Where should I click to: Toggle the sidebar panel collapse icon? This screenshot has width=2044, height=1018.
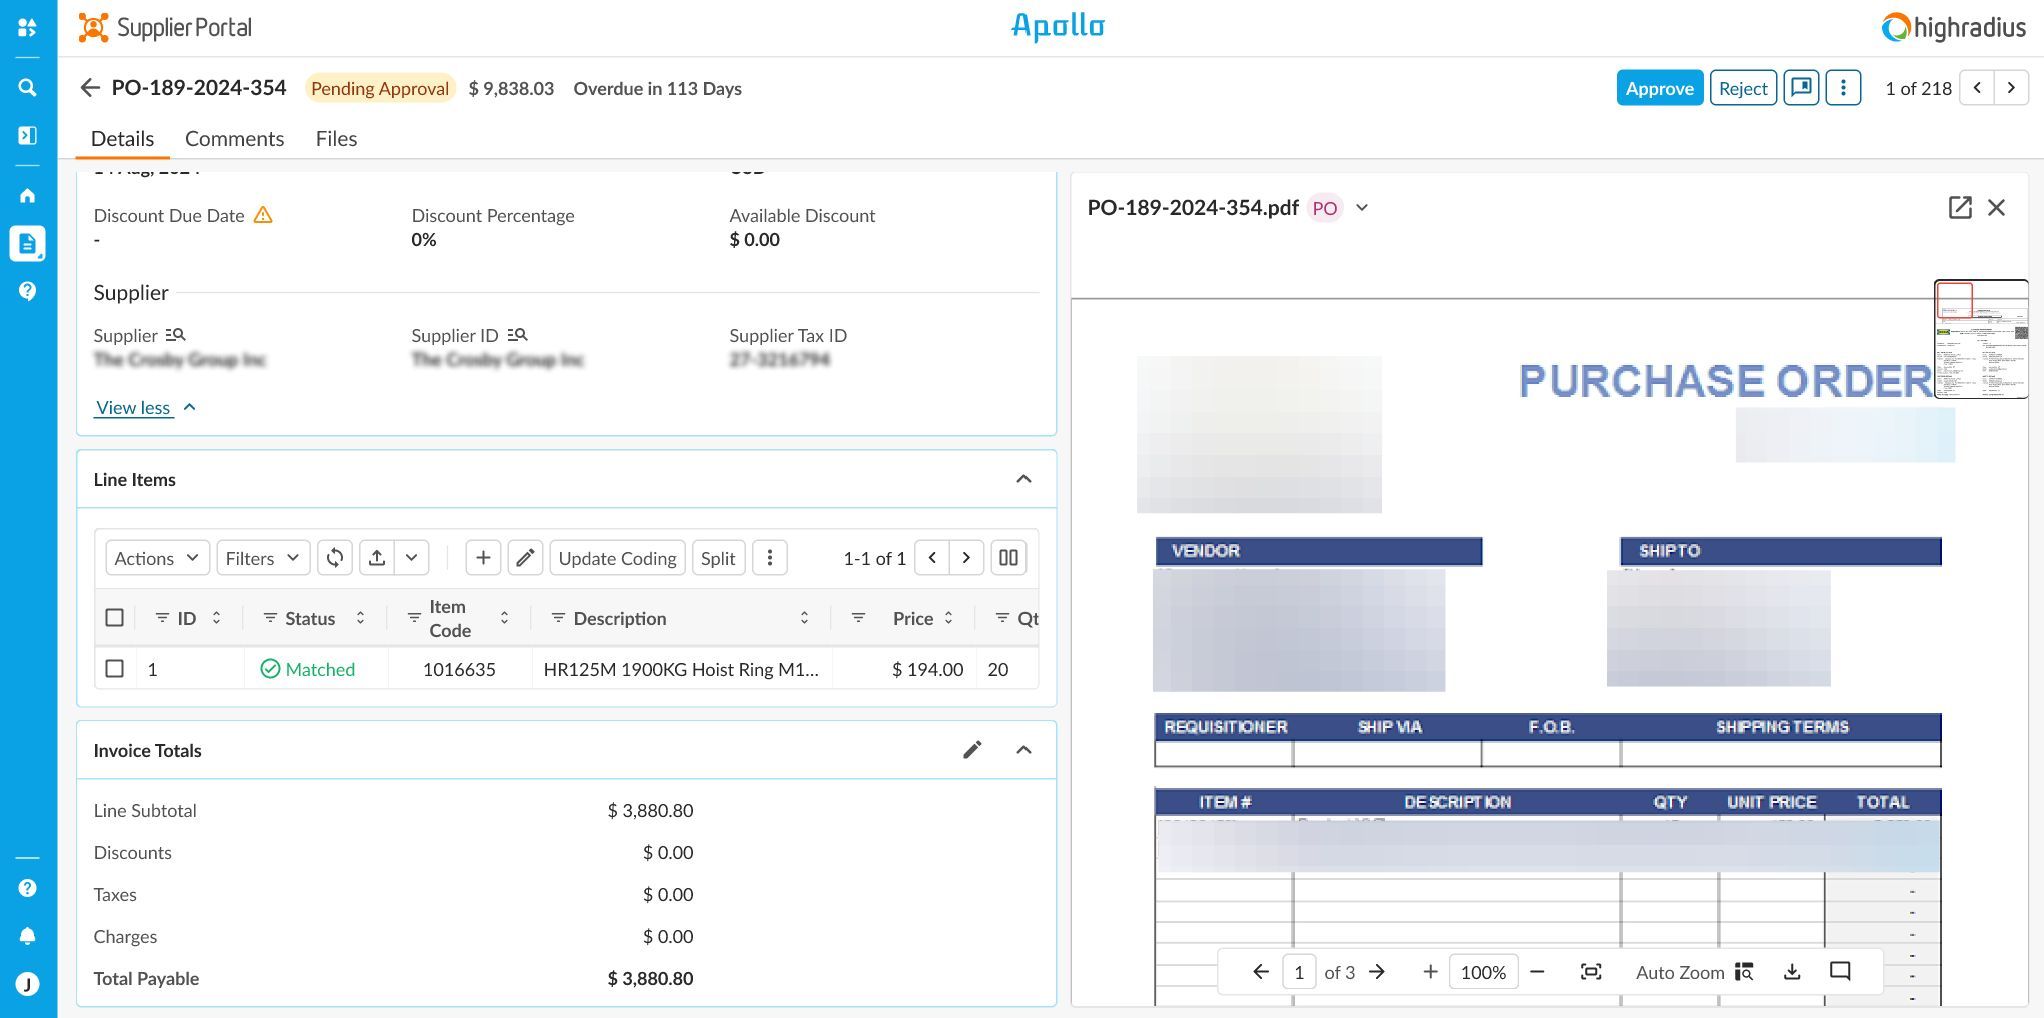pos(28,135)
